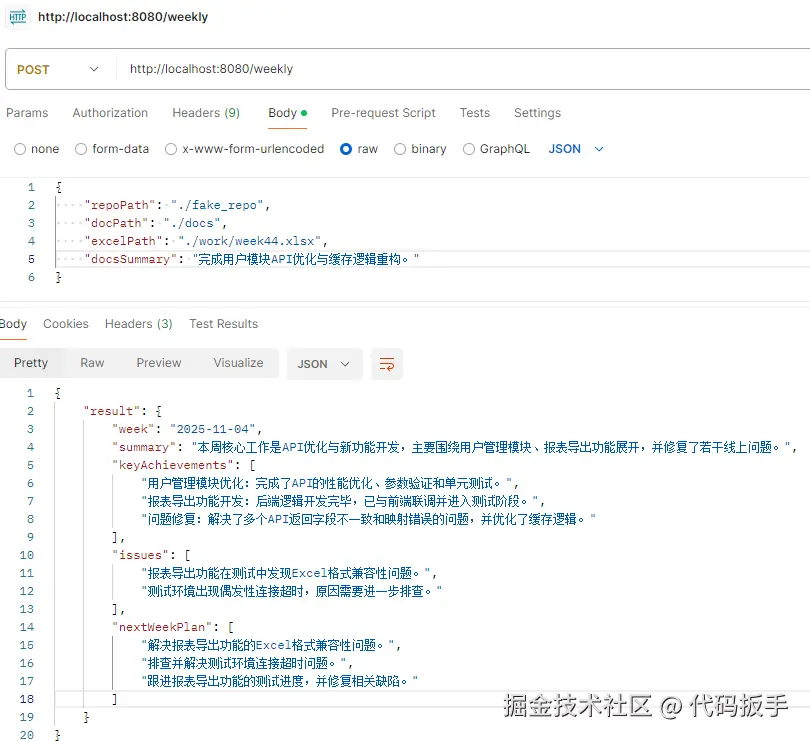810x741 pixels.
Task: Select x-www-form-urlencoded body format
Action: (x=171, y=148)
